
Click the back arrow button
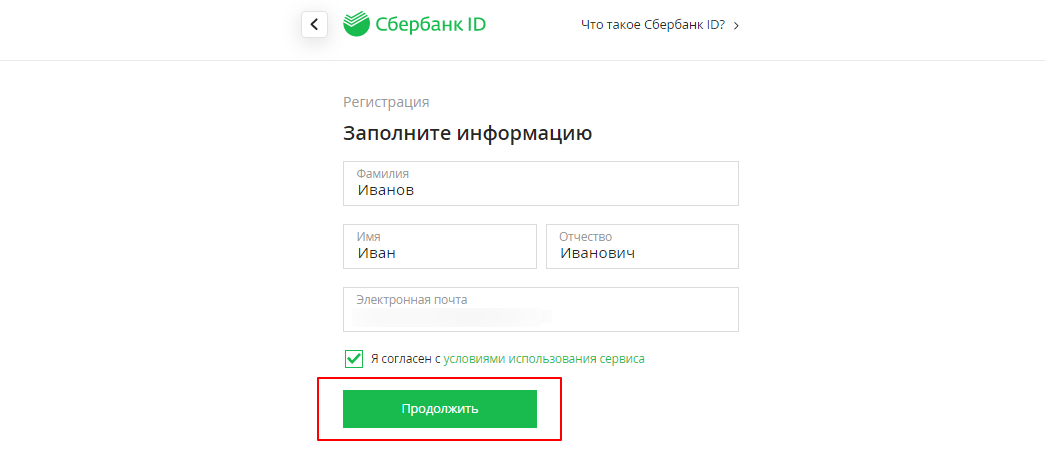[314, 24]
